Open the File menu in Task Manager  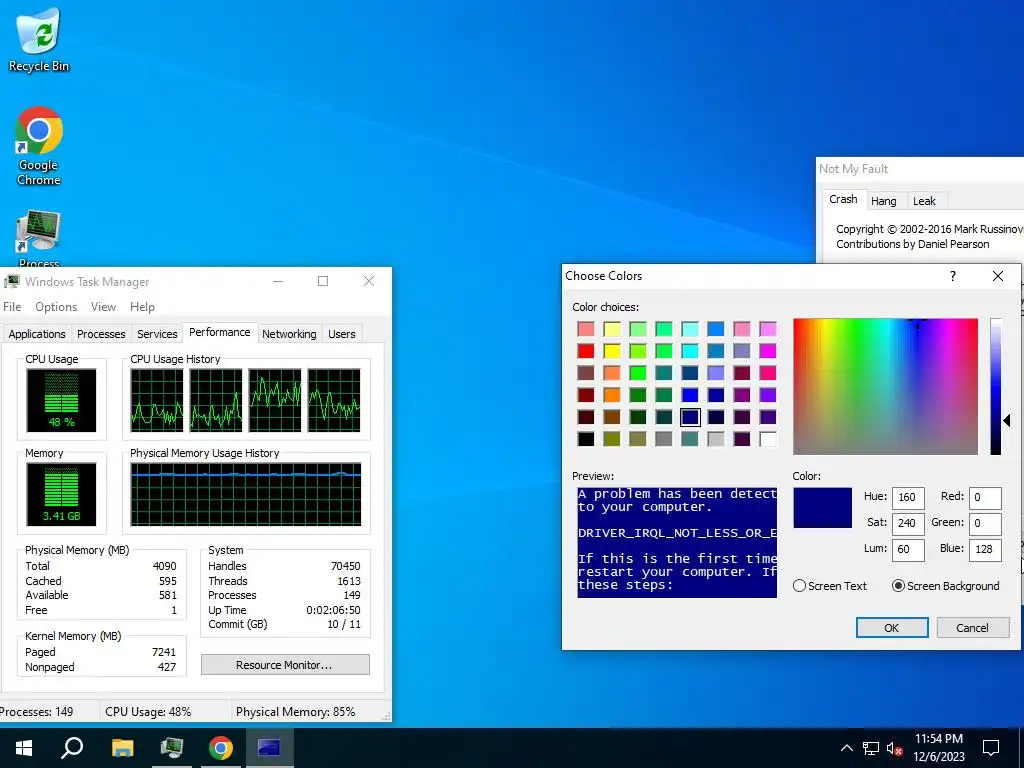pyautogui.click(x=12, y=307)
